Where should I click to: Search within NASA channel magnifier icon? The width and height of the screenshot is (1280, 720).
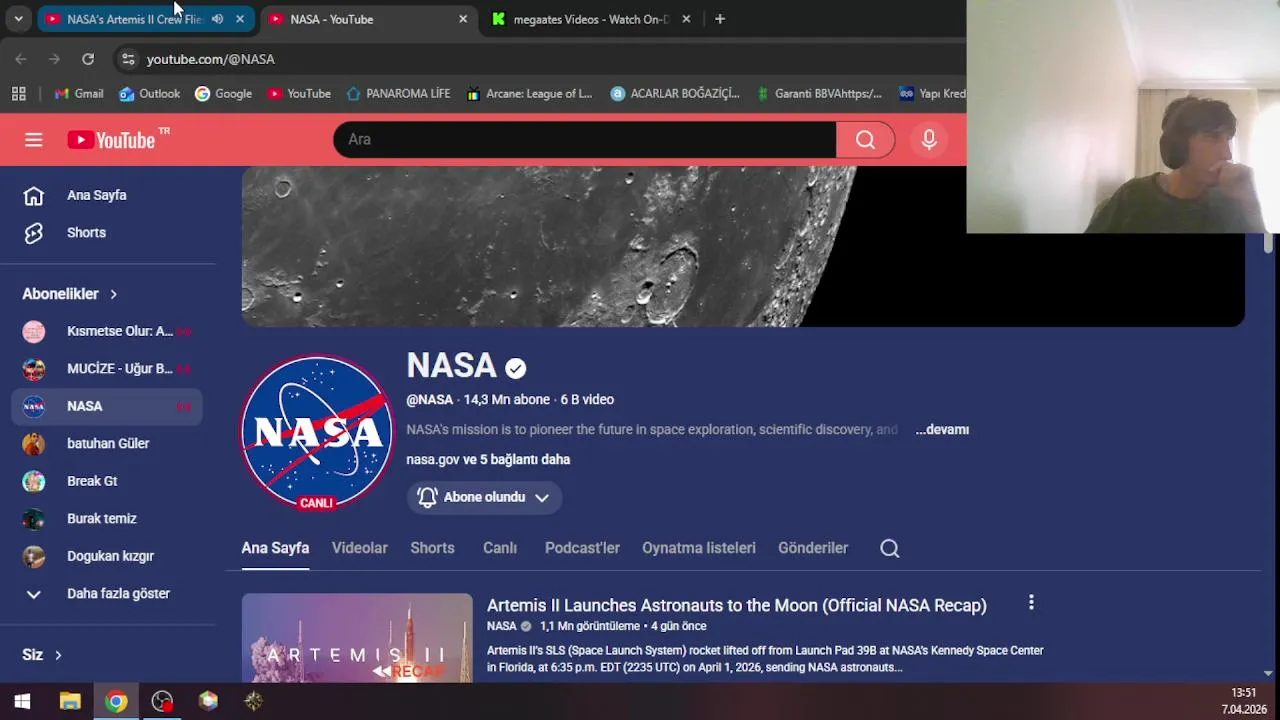coord(890,548)
